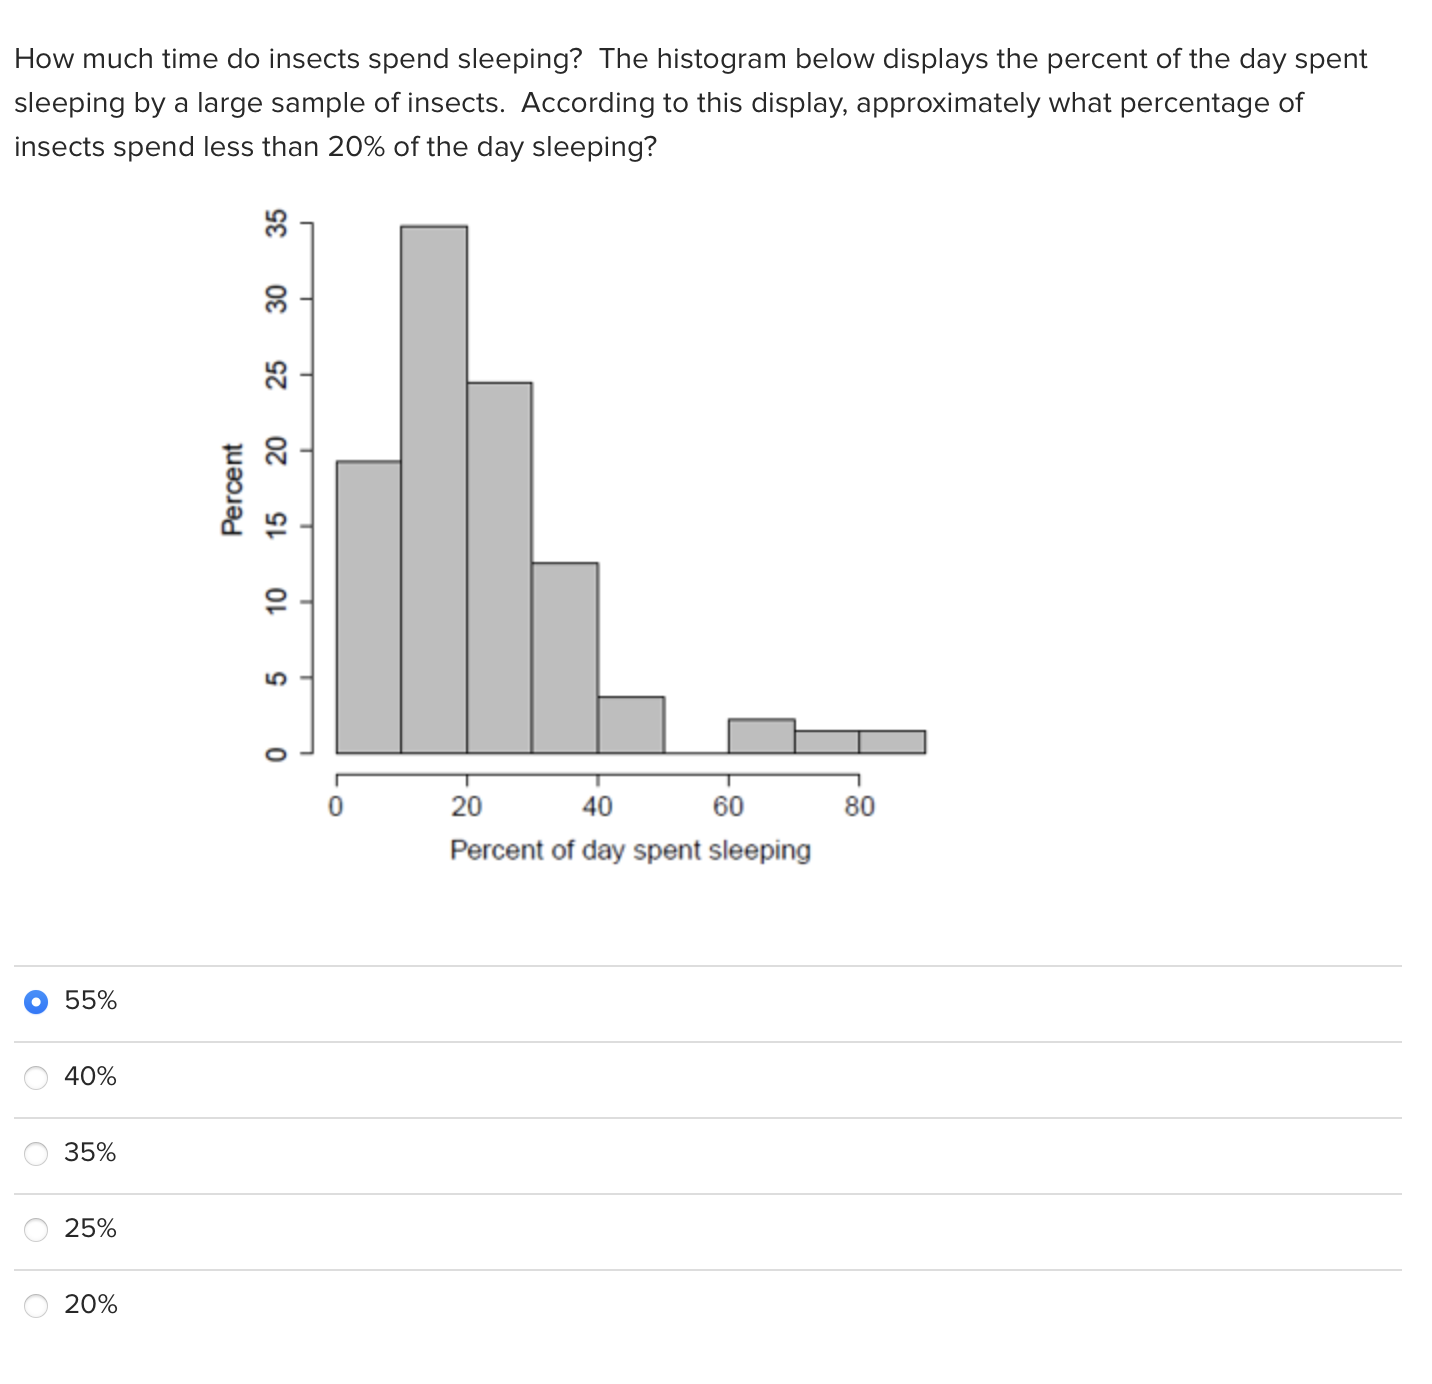Click the 55% answer row label text
The width and height of the screenshot is (1432, 1384).
coord(89,1000)
